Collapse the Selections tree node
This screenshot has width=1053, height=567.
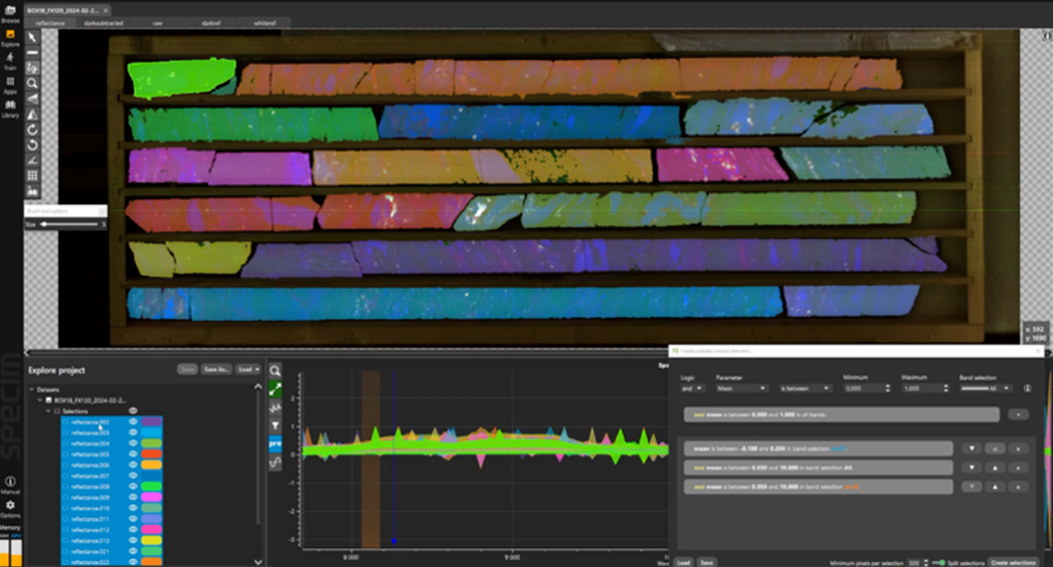48,410
